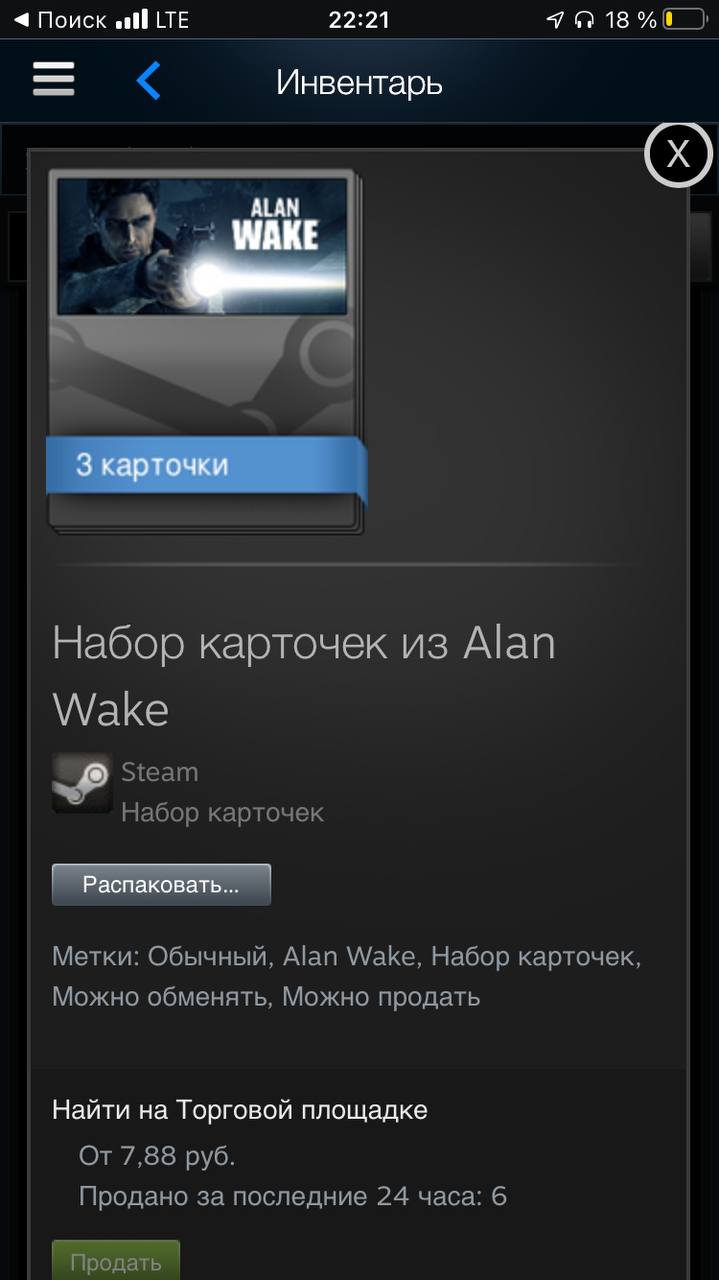Image resolution: width=719 pixels, height=1280 pixels.
Task: Click the green 'Продать' button
Action: click(x=116, y=1260)
